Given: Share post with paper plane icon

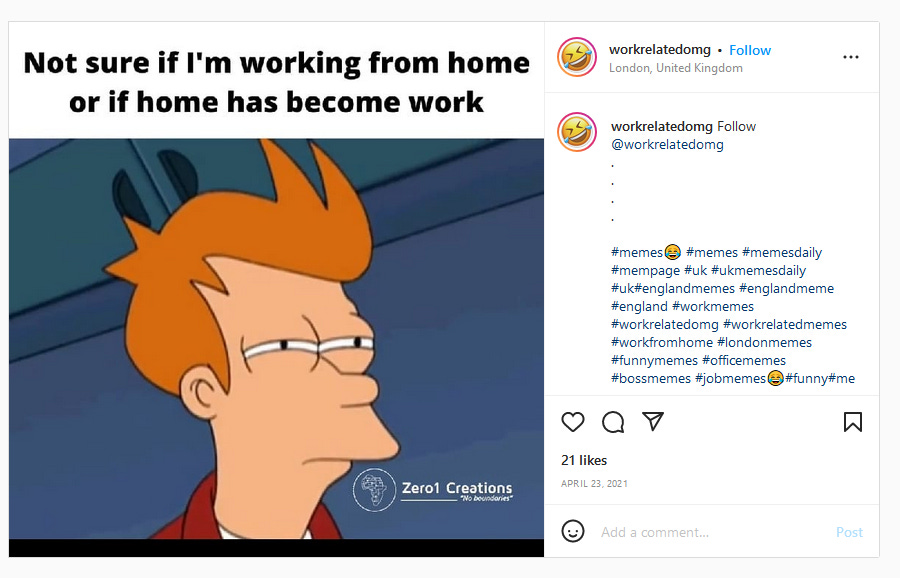Looking at the screenshot, I should pos(653,421).
